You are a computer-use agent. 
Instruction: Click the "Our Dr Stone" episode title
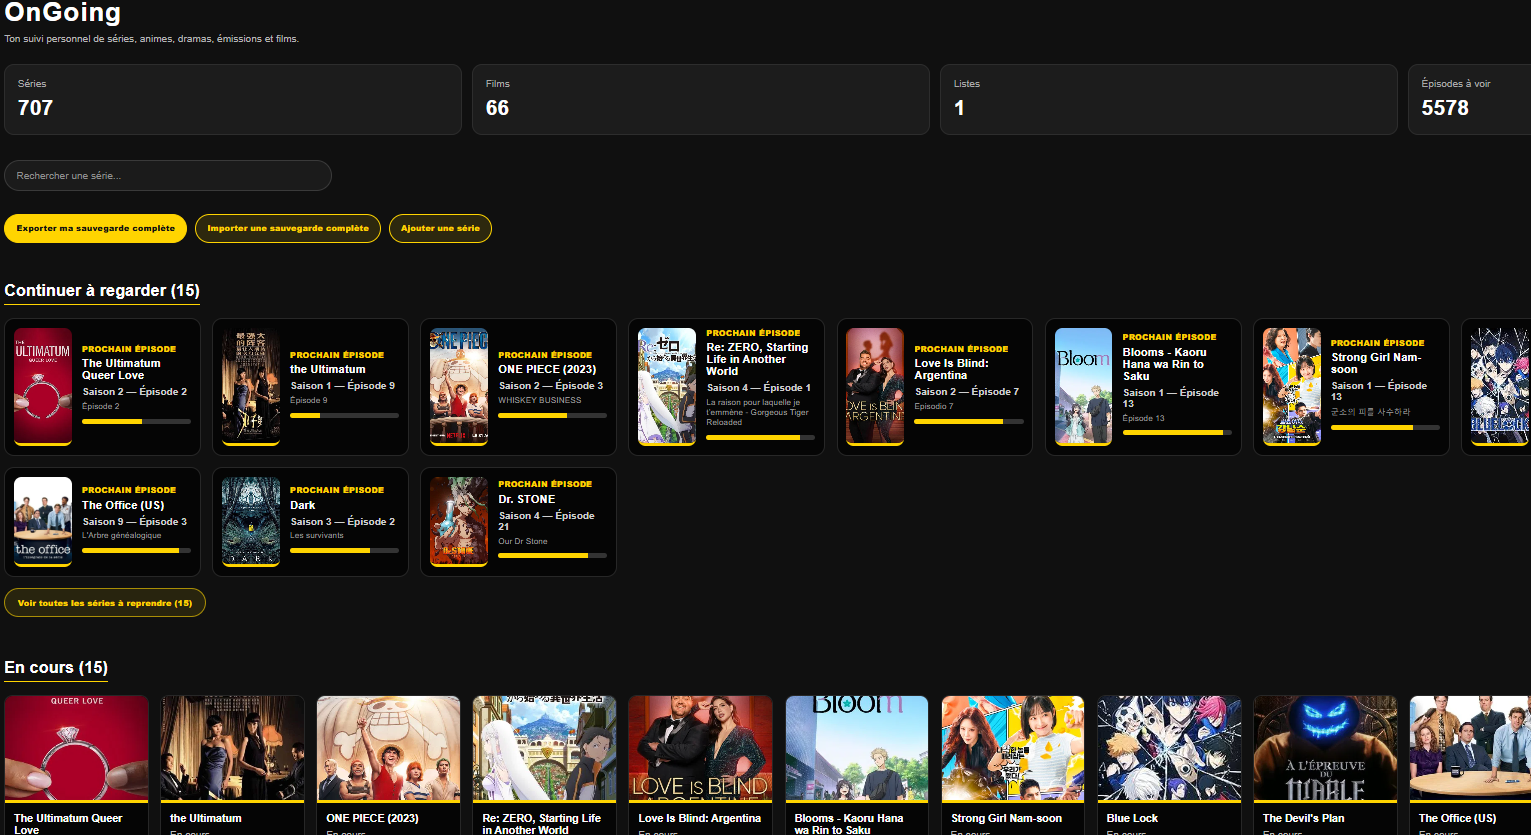(522, 542)
